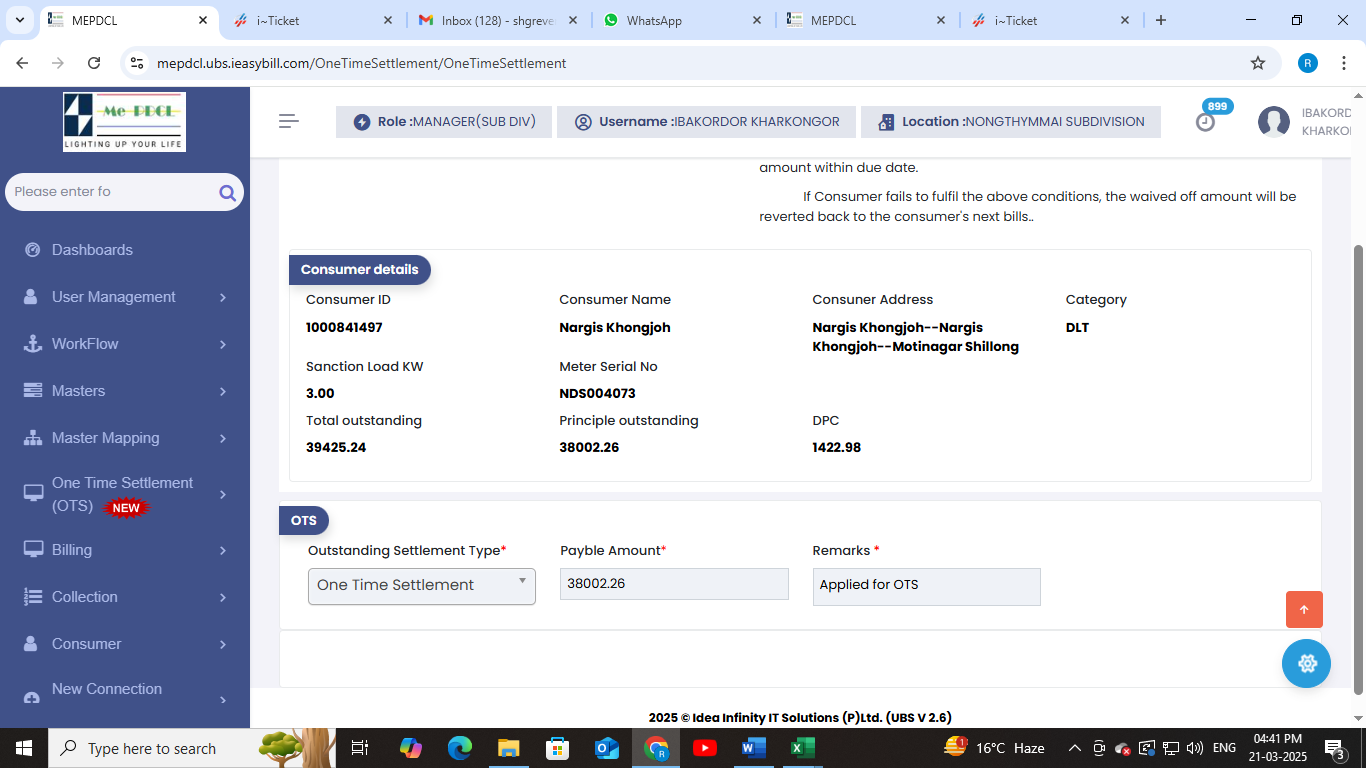Click the user profile avatar icon
Image resolution: width=1366 pixels, height=768 pixels.
(1274, 122)
